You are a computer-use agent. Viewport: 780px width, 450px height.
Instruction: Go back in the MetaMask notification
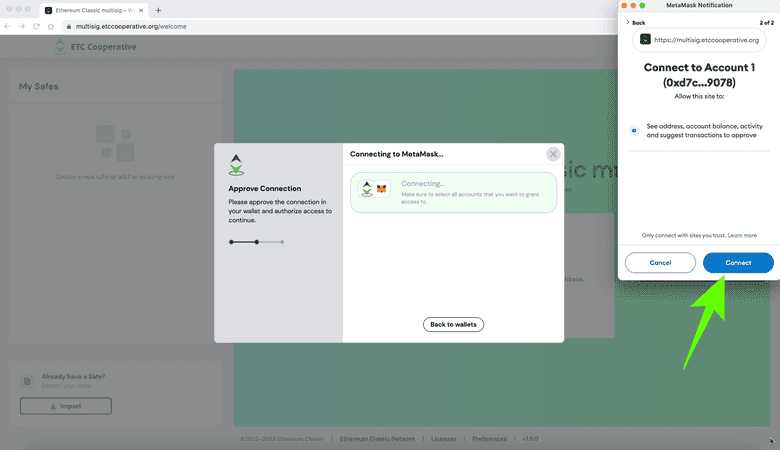click(x=635, y=22)
